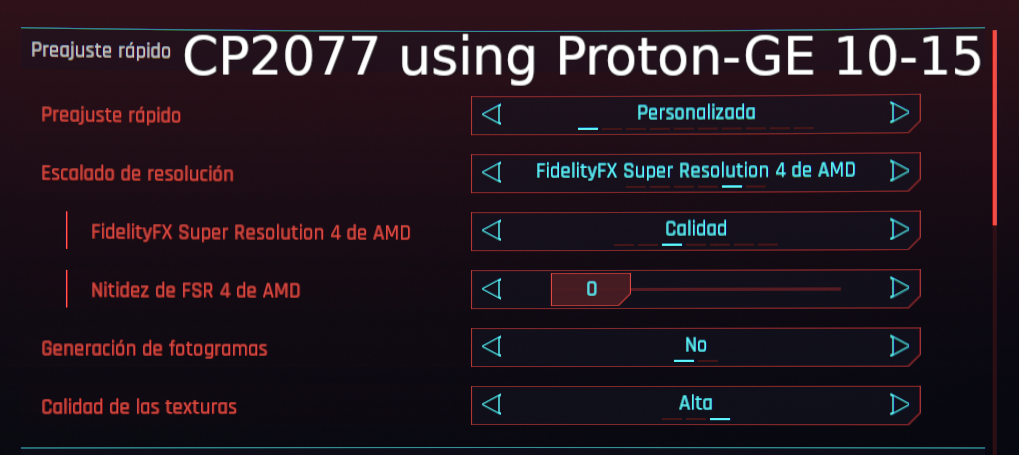Toggle Generación de fotogramas with right arrow
1019x455 pixels.
[899, 347]
